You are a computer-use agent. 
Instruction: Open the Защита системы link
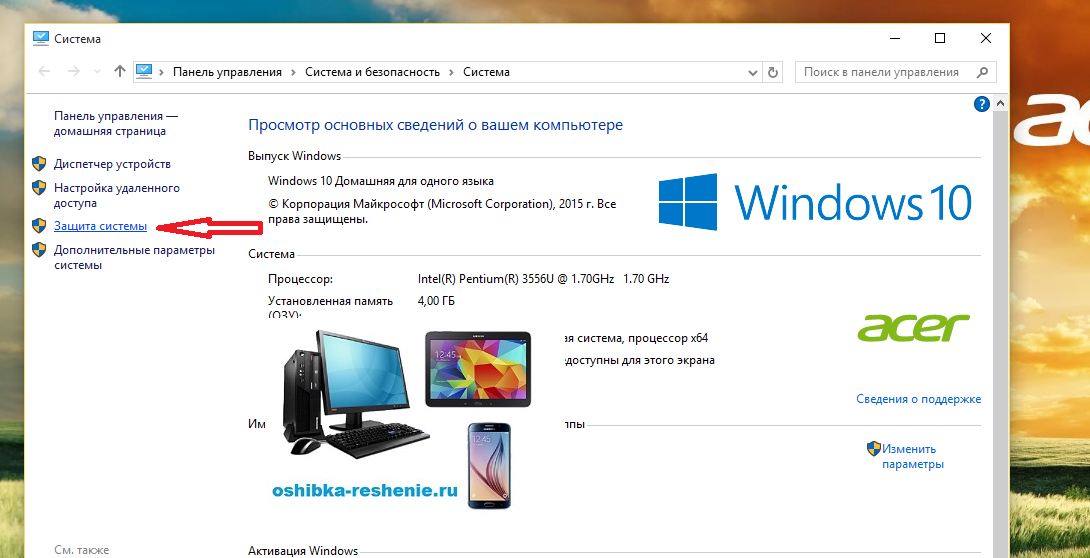tap(100, 226)
